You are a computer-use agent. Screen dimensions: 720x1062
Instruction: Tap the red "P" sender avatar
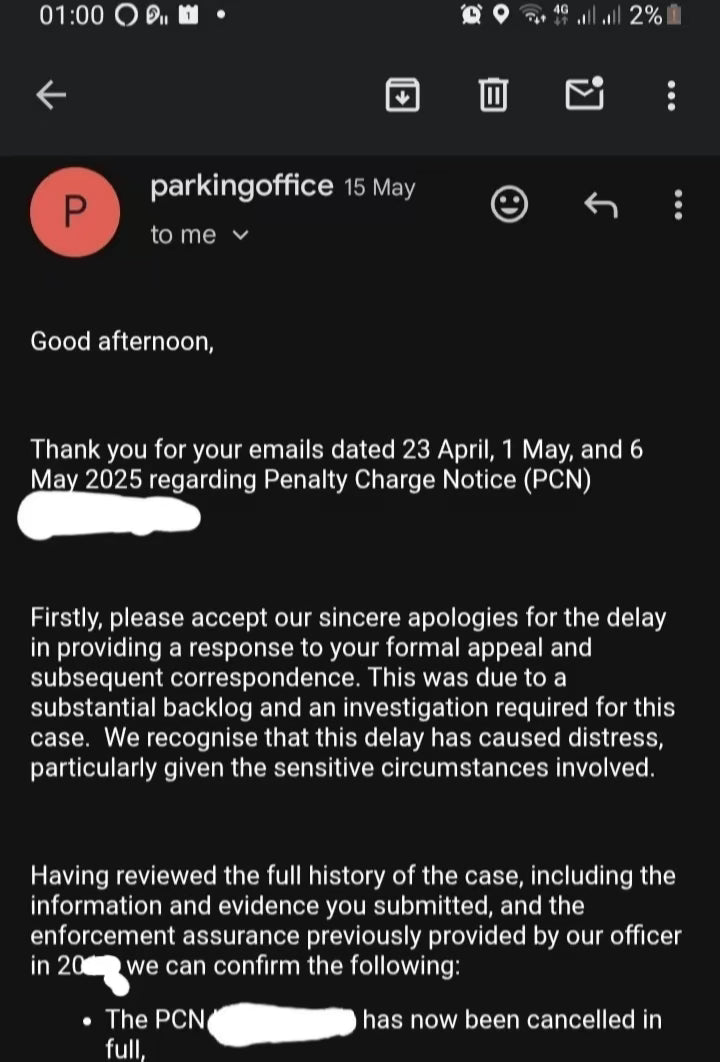coord(76,212)
